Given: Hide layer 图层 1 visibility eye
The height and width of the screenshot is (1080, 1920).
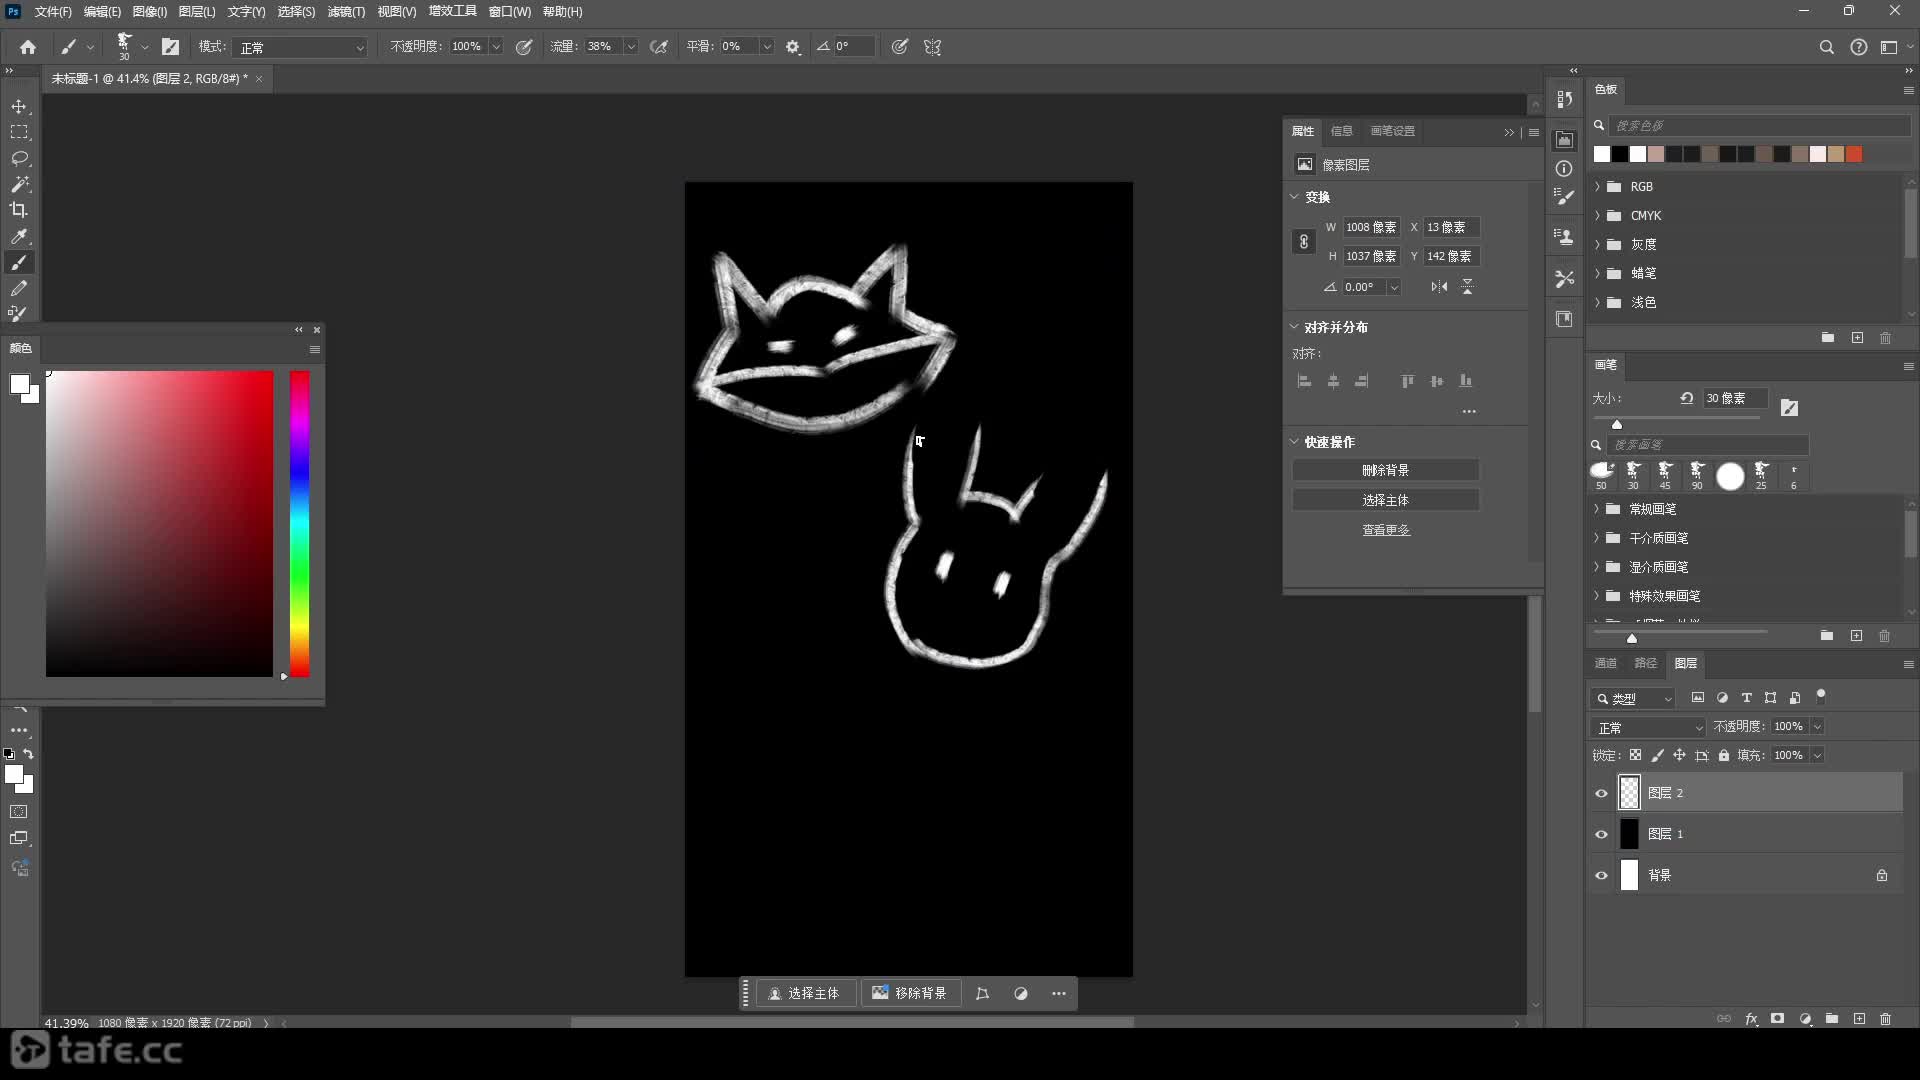Looking at the screenshot, I should [x=1601, y=834].
